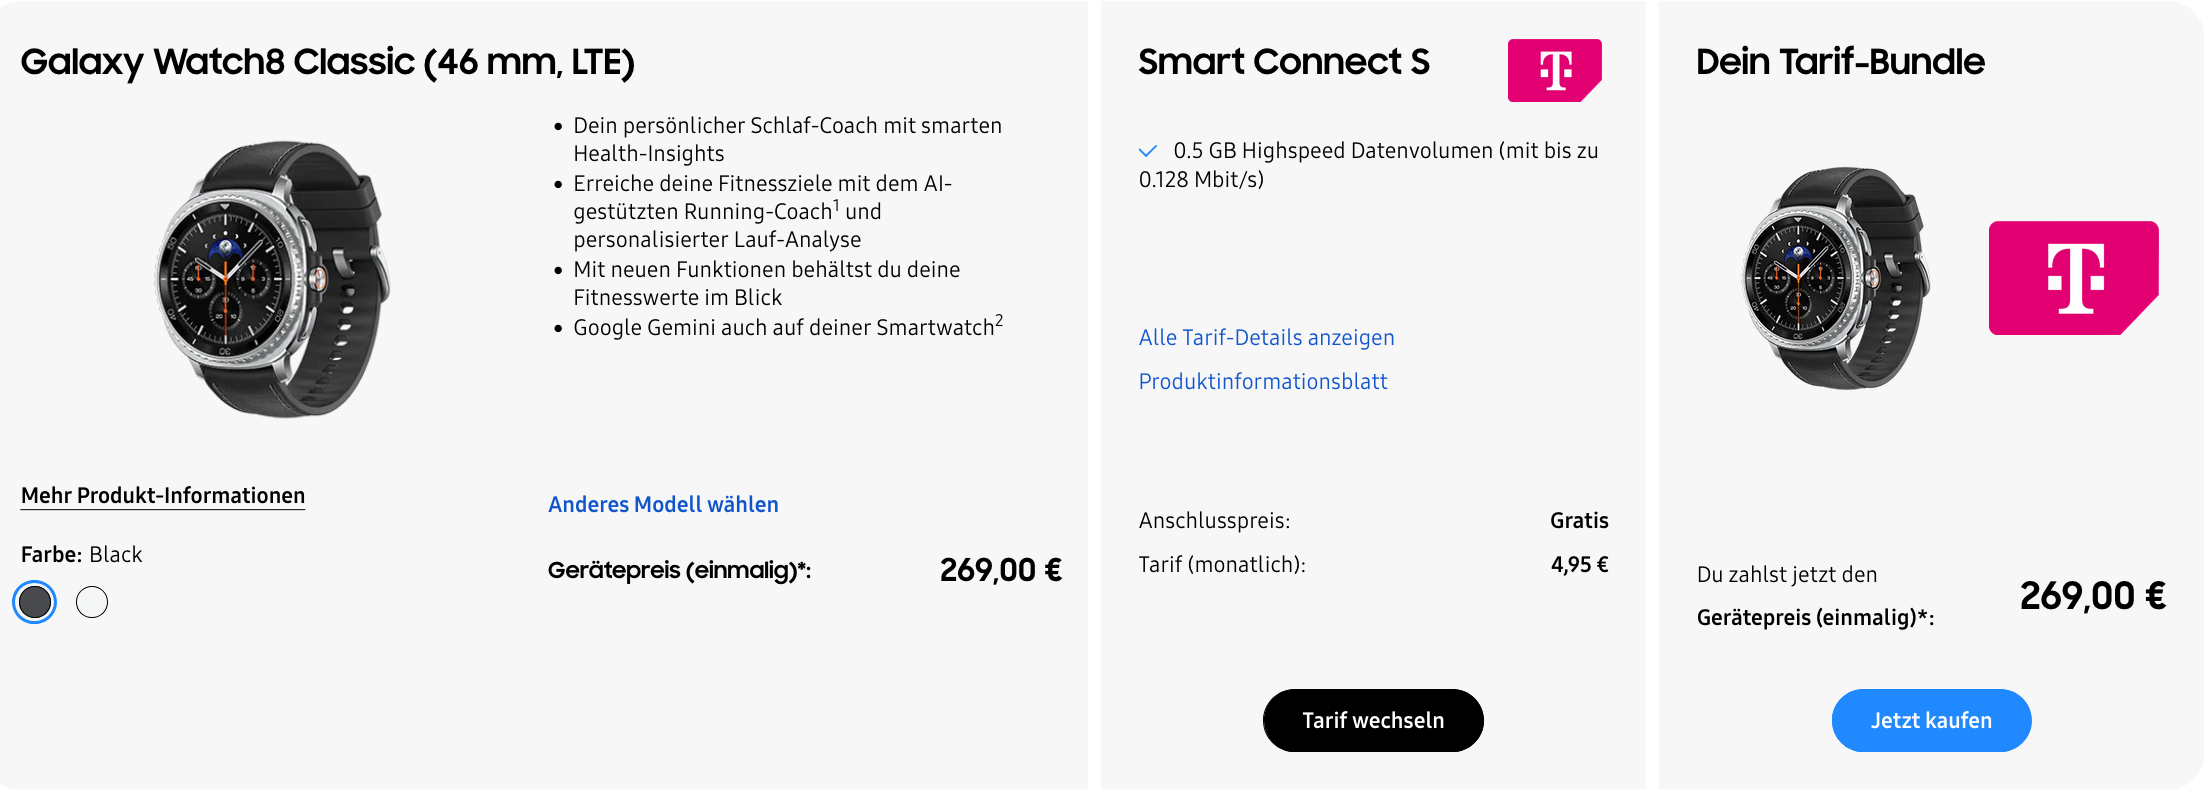Click the watch image in Tarif-Bundle
The width and height of the screenshot is (2205, 789).
point(1836,278)
